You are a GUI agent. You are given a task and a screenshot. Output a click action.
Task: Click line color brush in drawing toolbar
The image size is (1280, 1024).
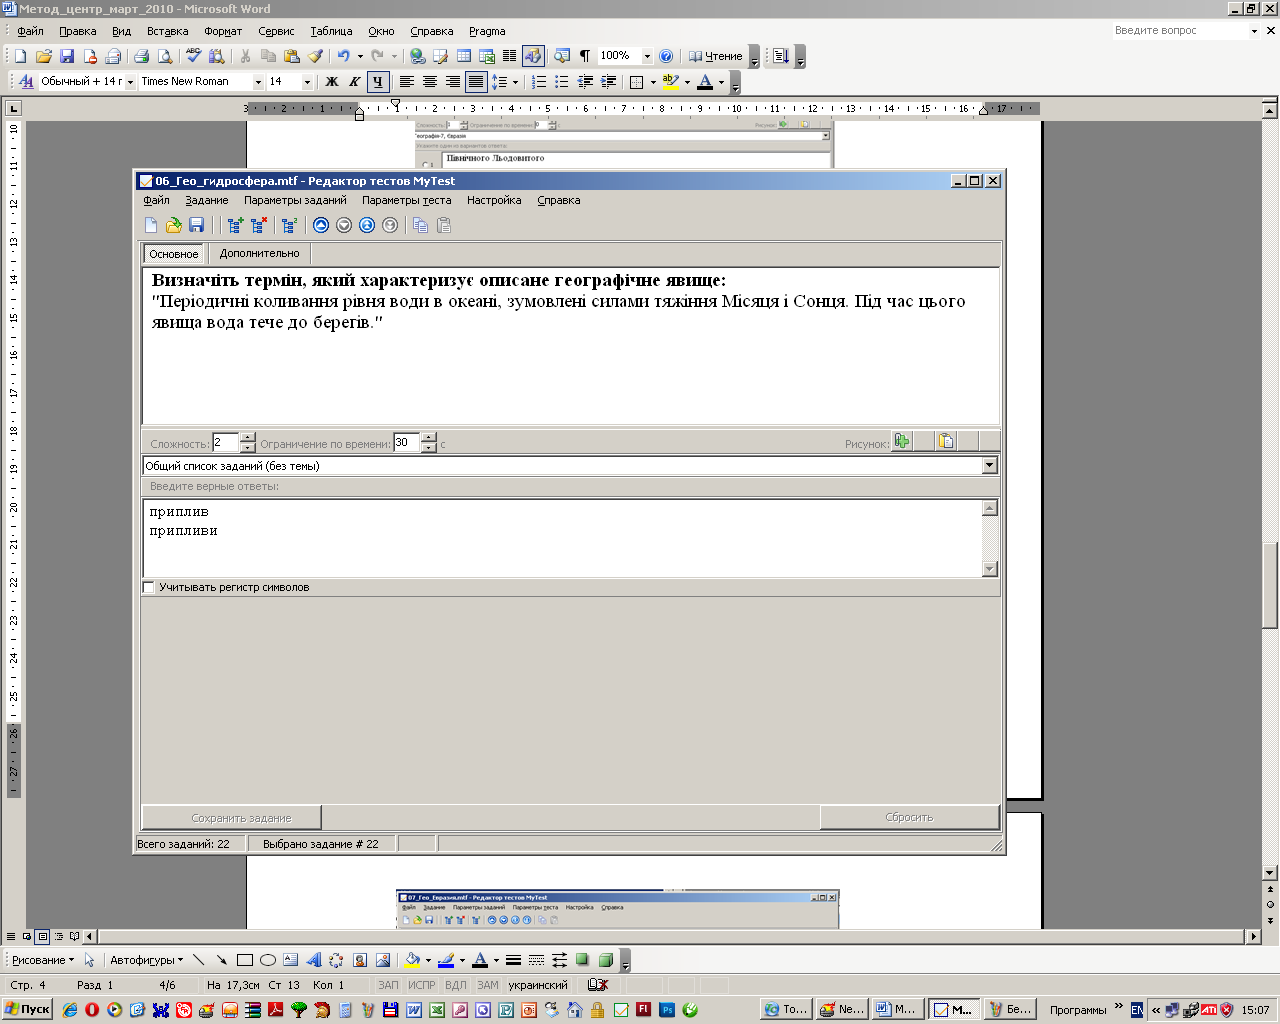coord(446,960)
